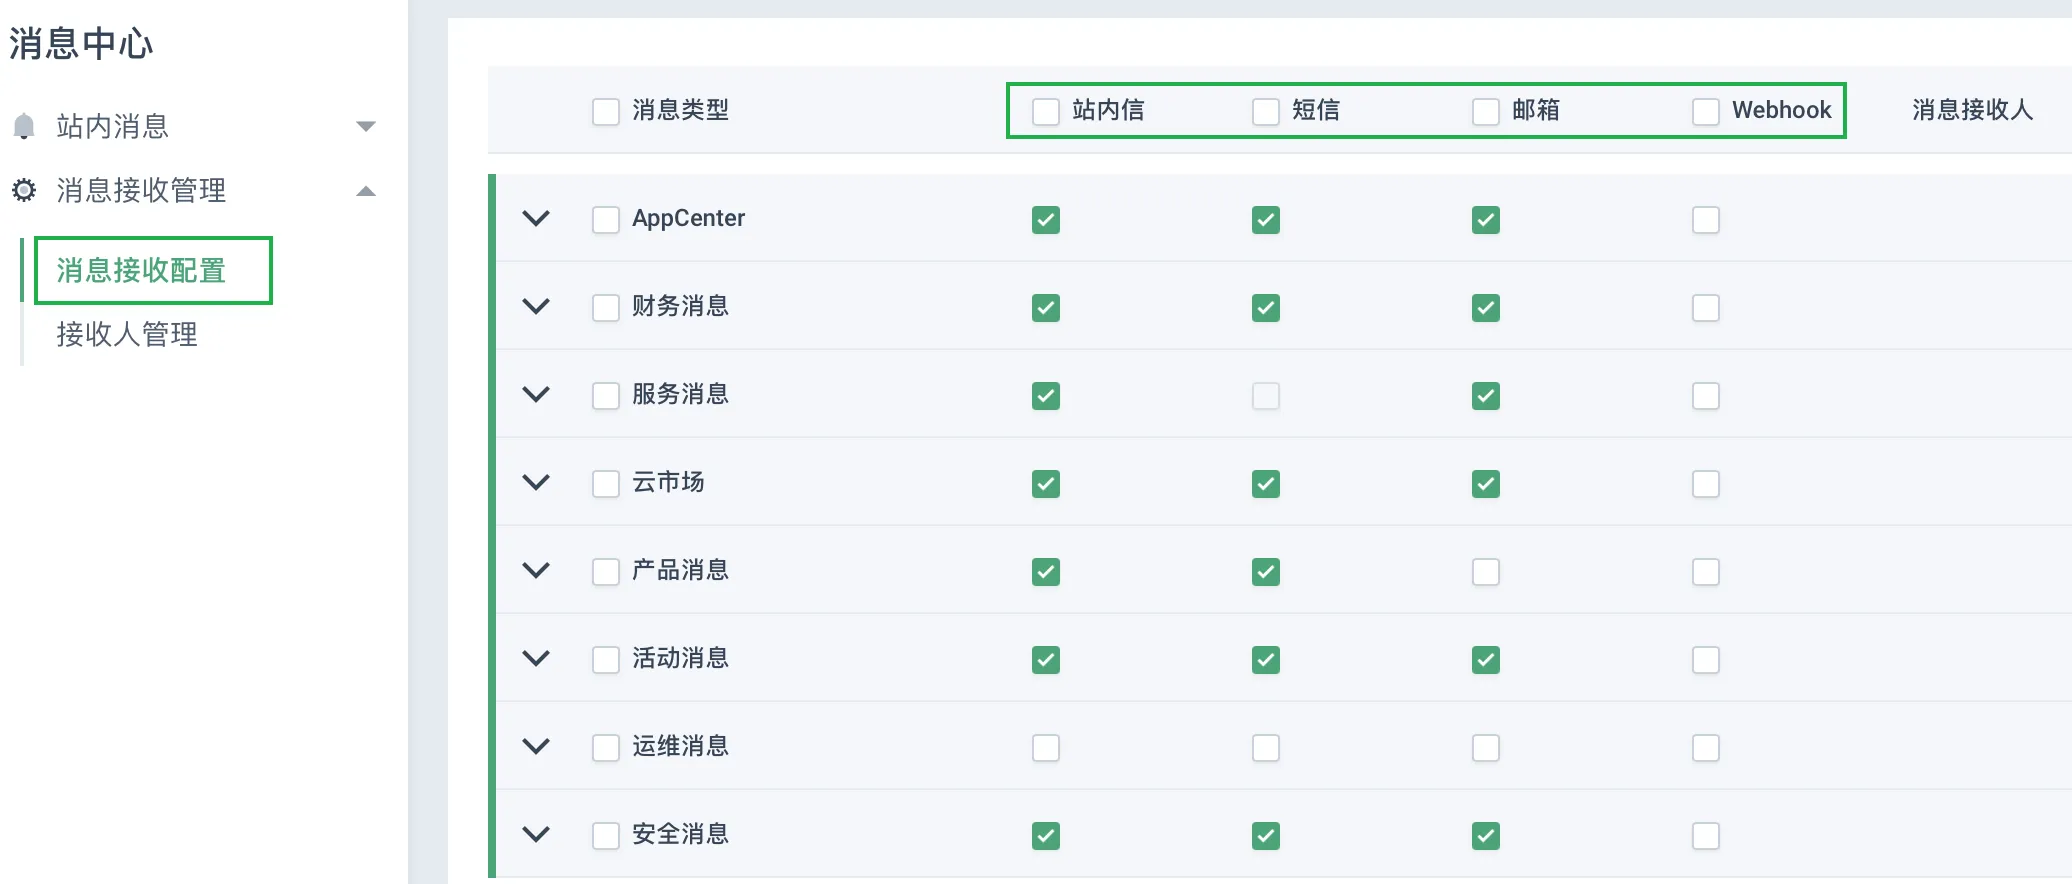This screenshot has height=884, width=2072.
Task: Collapse the 消息接收管理 sidebar menu arrow
Action: [366, 191]
